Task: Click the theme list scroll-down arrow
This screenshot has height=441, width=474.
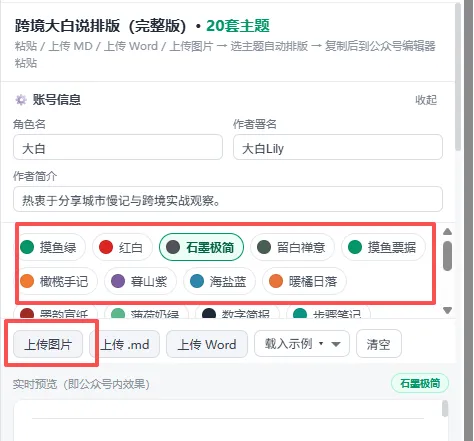Action: click(x=447, y=310)
